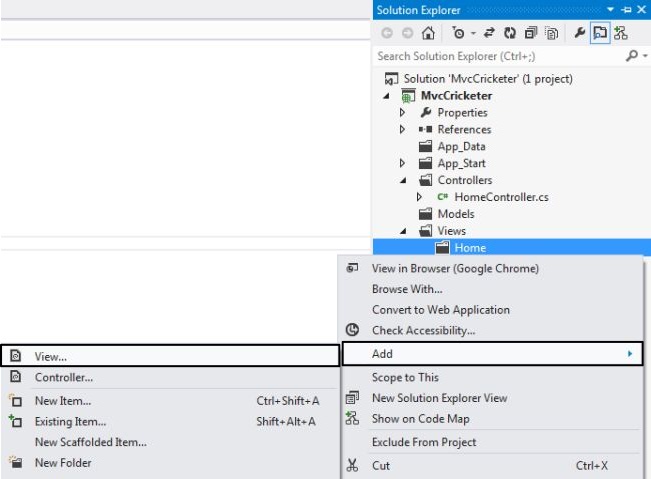Screen dimensions: 651x479
Task: Choose View... from the Add submenu
Action: (50, 355)
